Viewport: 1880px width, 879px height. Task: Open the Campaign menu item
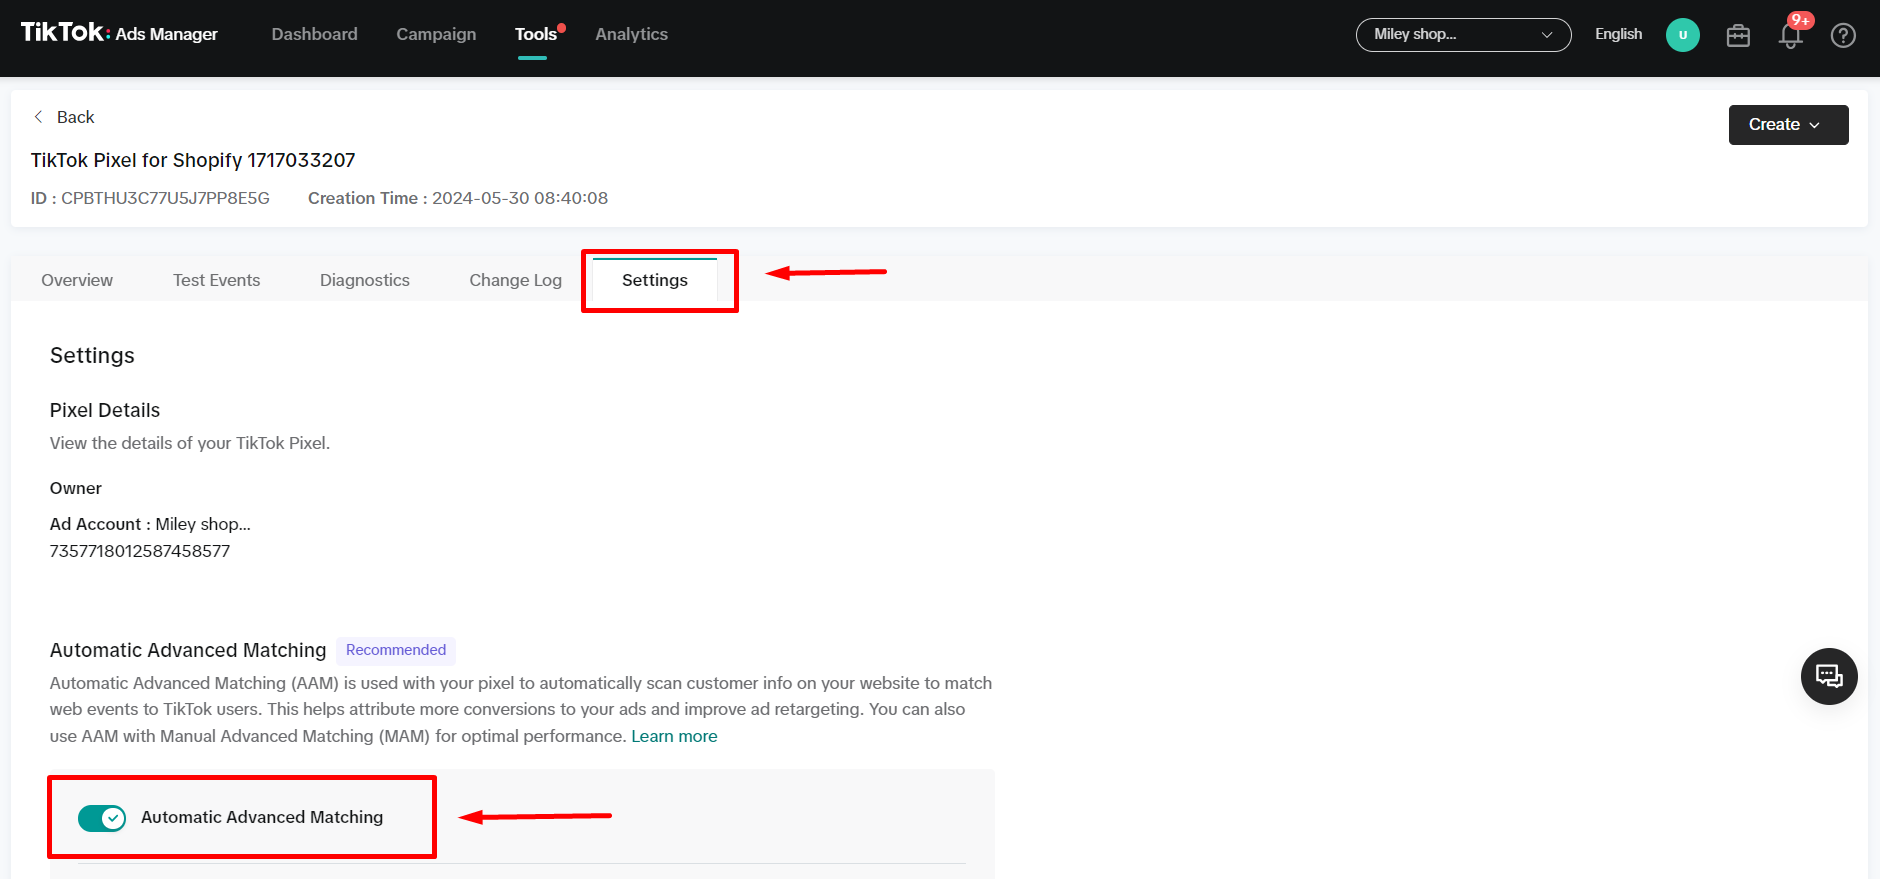point(436,34)
